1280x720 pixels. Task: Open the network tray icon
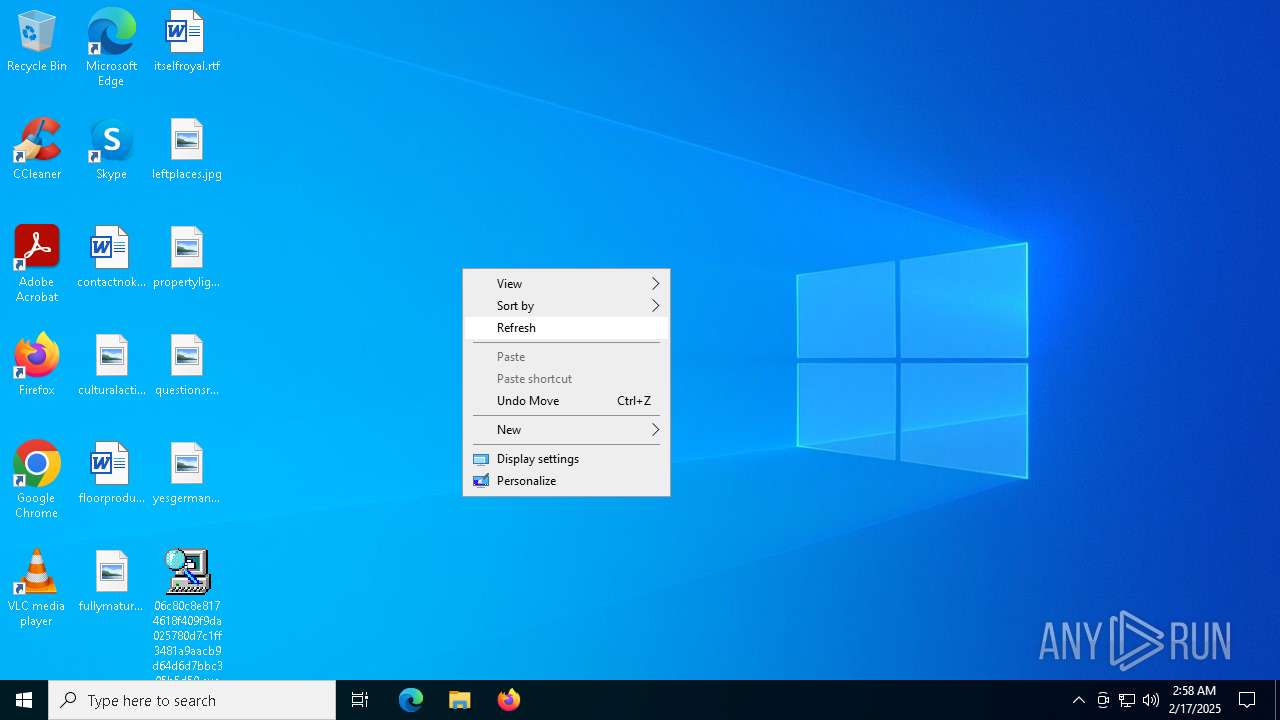pos(1127,700)
